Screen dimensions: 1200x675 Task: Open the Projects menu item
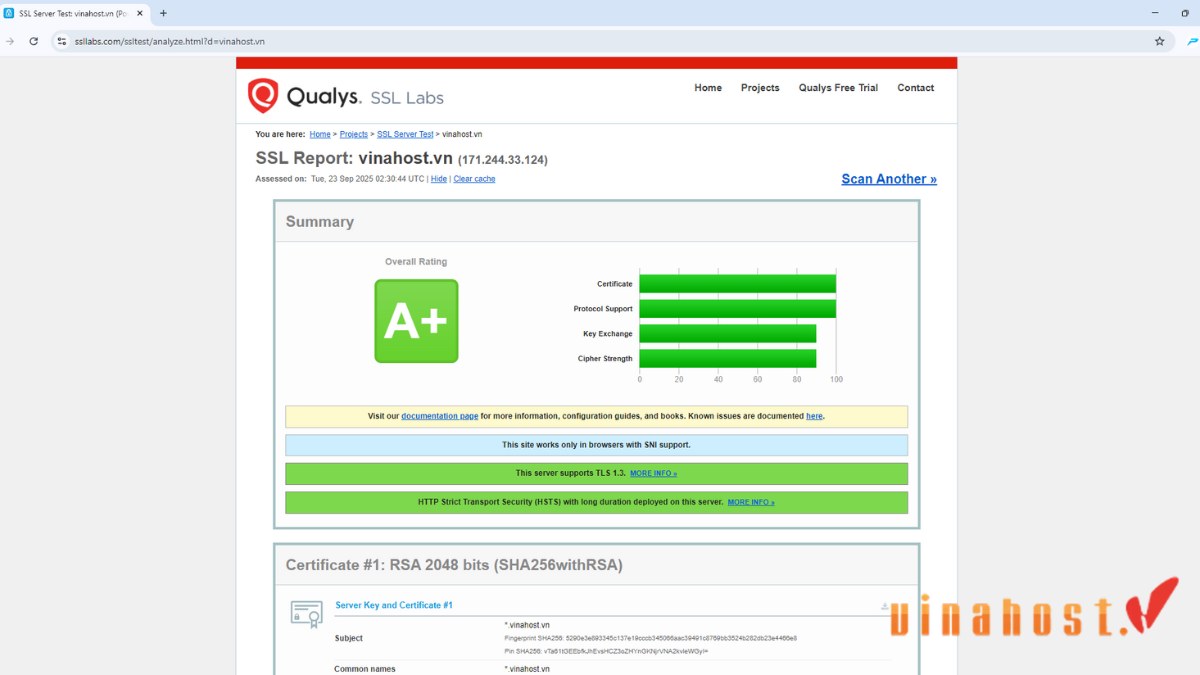pos(759,88)
